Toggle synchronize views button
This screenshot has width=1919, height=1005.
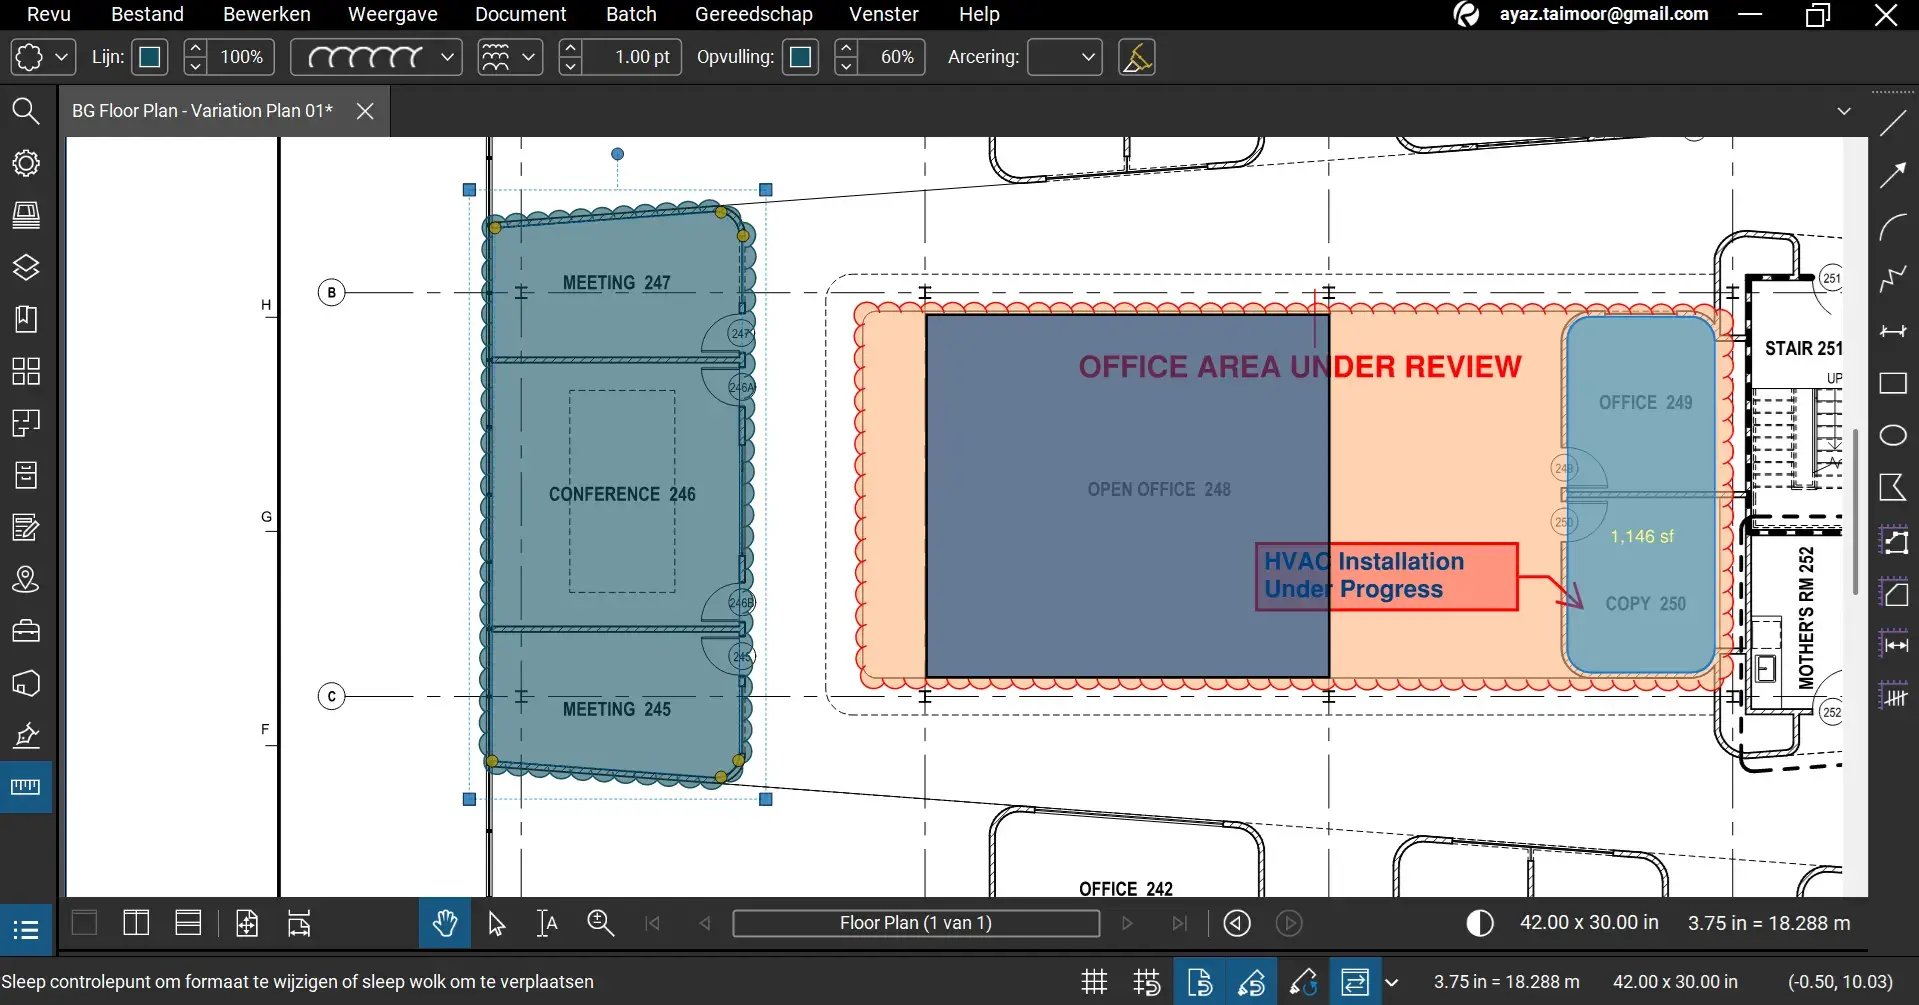click(x=1355, y=982)
